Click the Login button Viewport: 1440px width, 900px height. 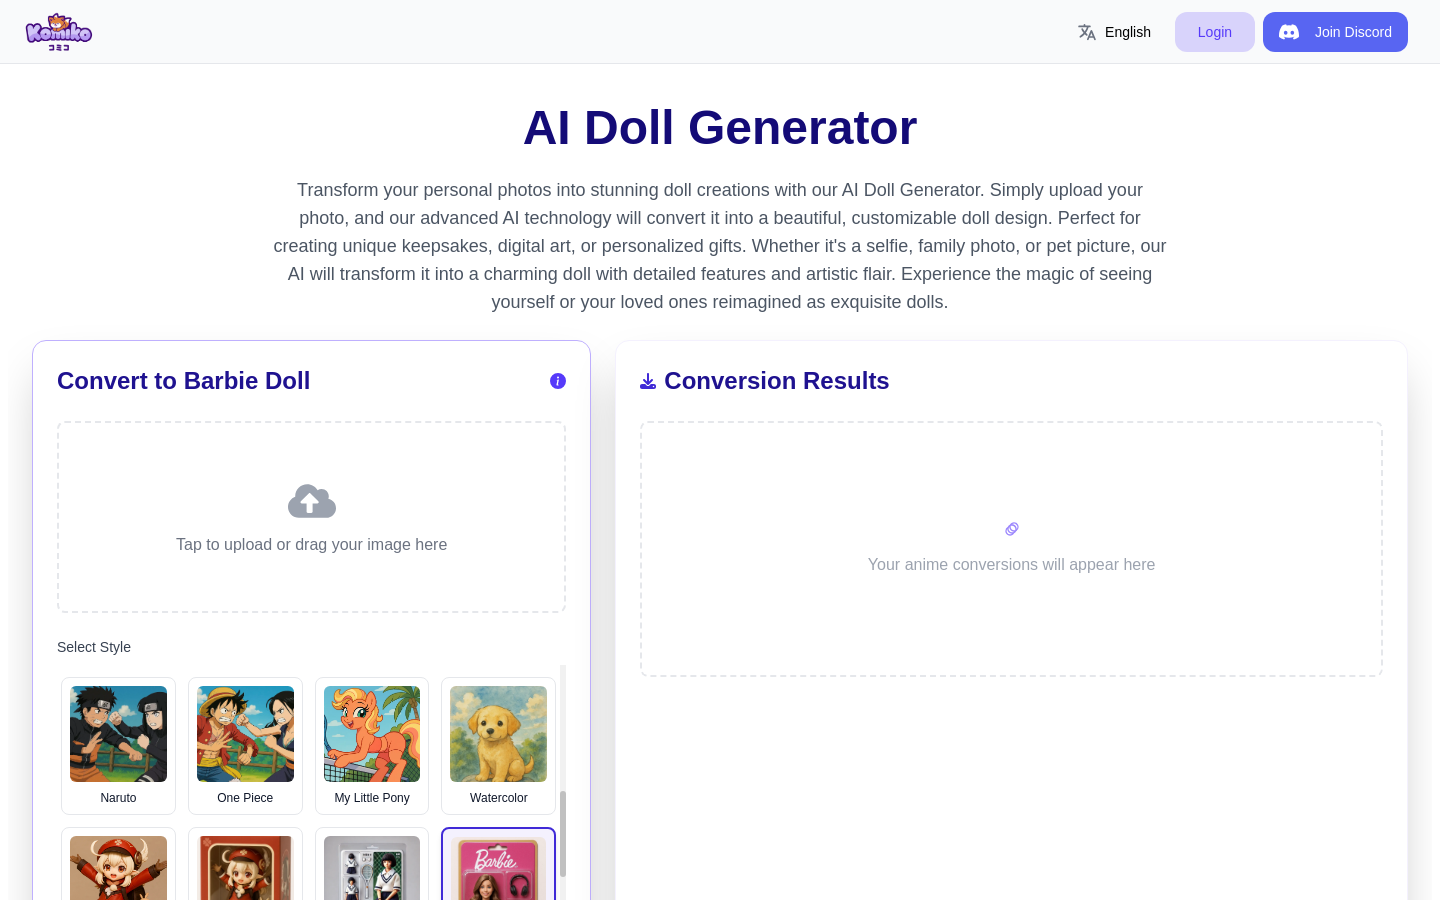pyautogui.click(x=1215, y=32)
